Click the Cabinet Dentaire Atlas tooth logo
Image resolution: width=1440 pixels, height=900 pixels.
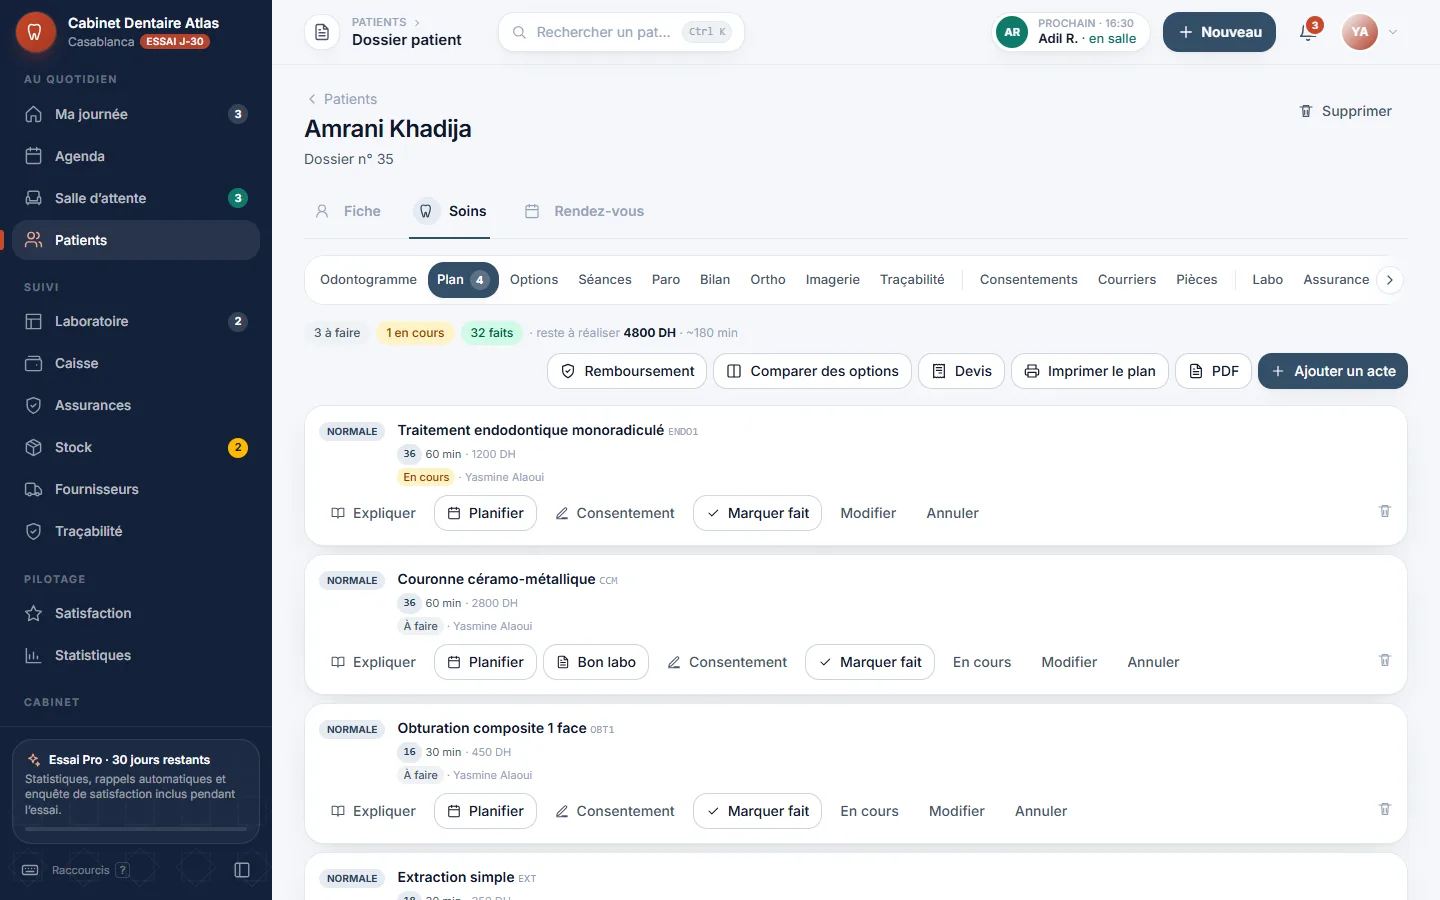click(35, 32)
